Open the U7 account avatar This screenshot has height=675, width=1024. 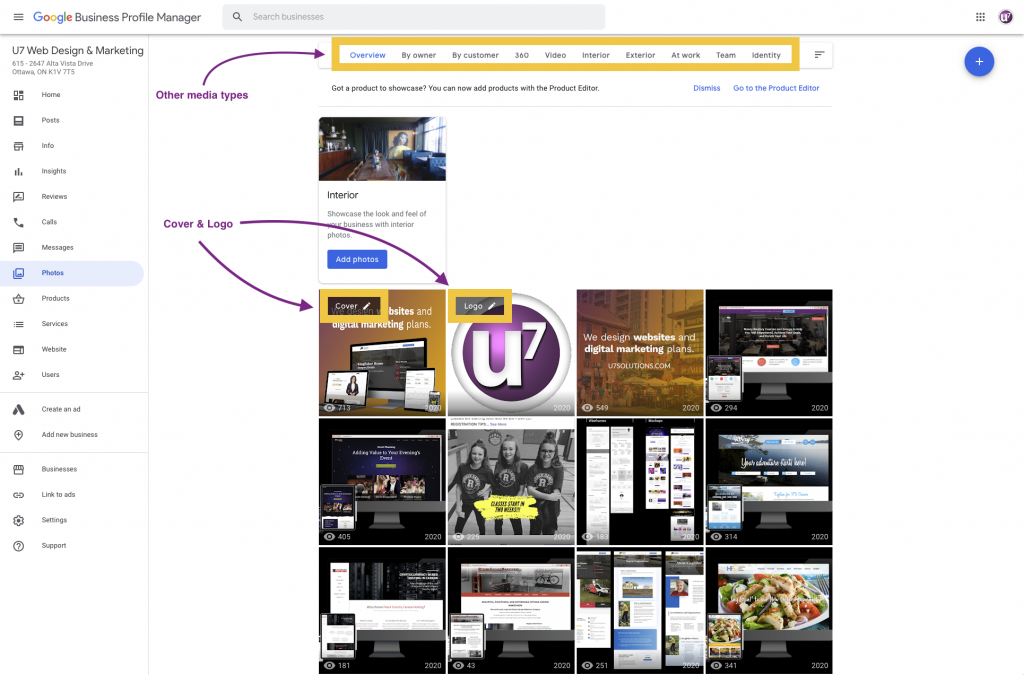1006,17
